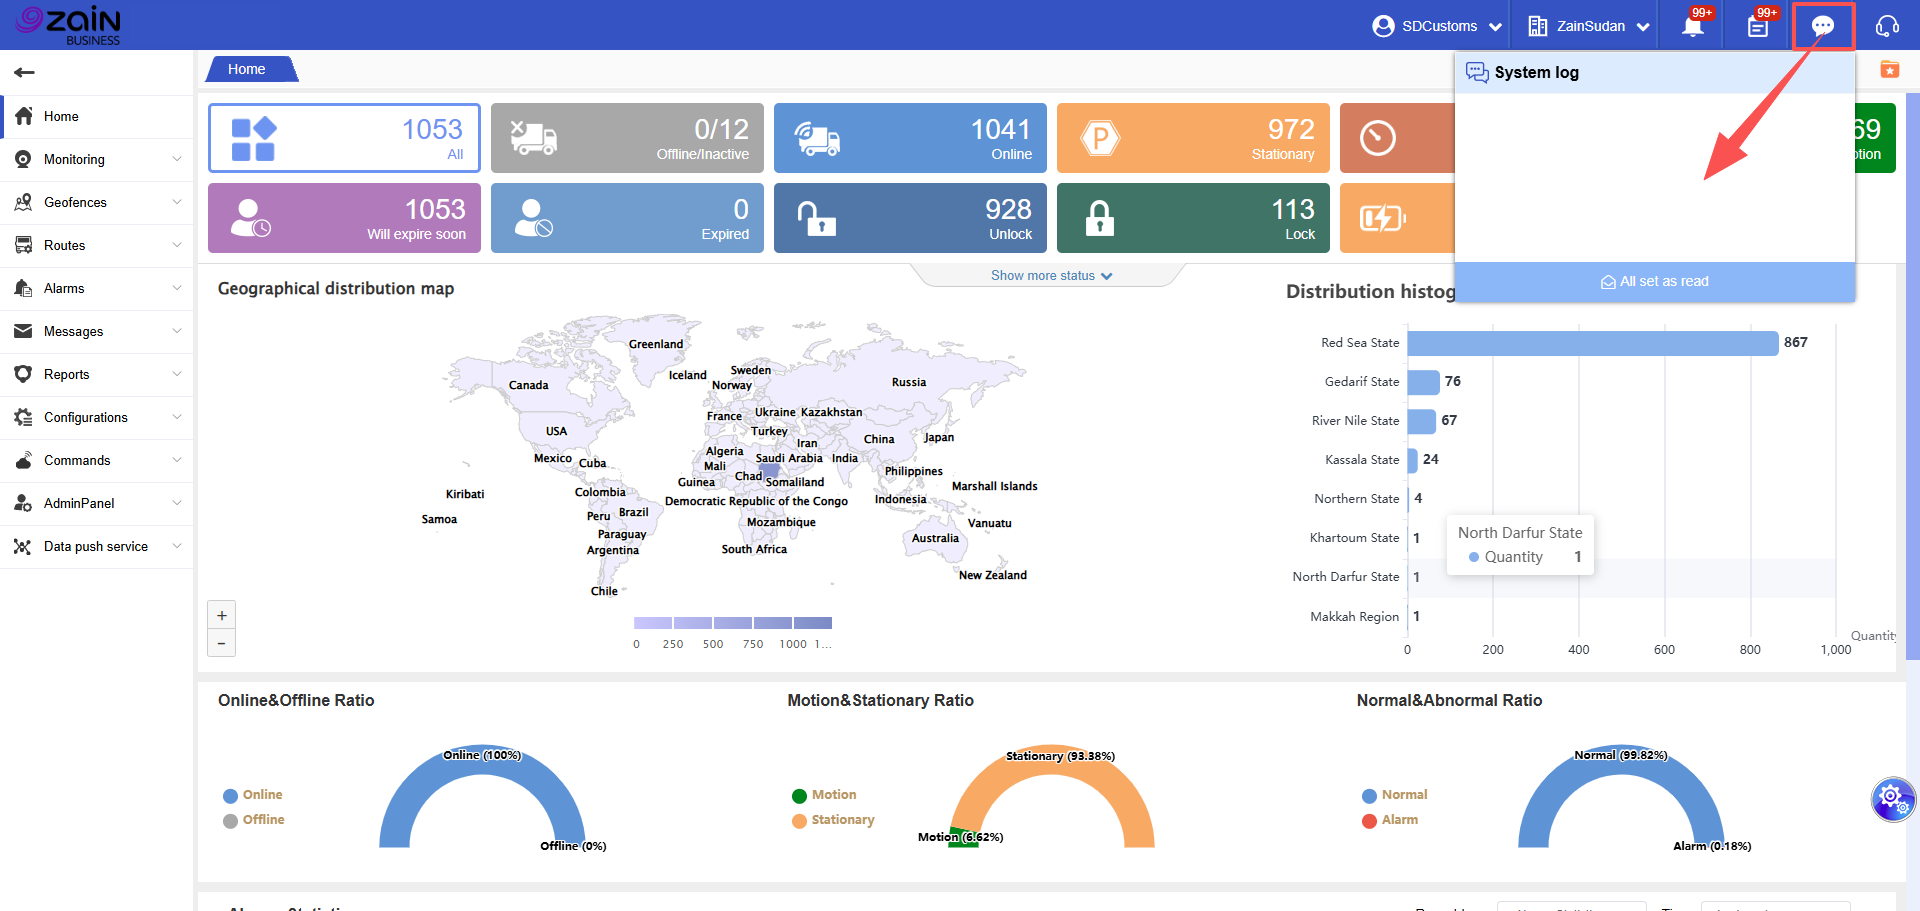Image resolution: width=1920 pixels, height=911 pixels.
Task: Click the notification bell icon
Action: [1692, 26]
